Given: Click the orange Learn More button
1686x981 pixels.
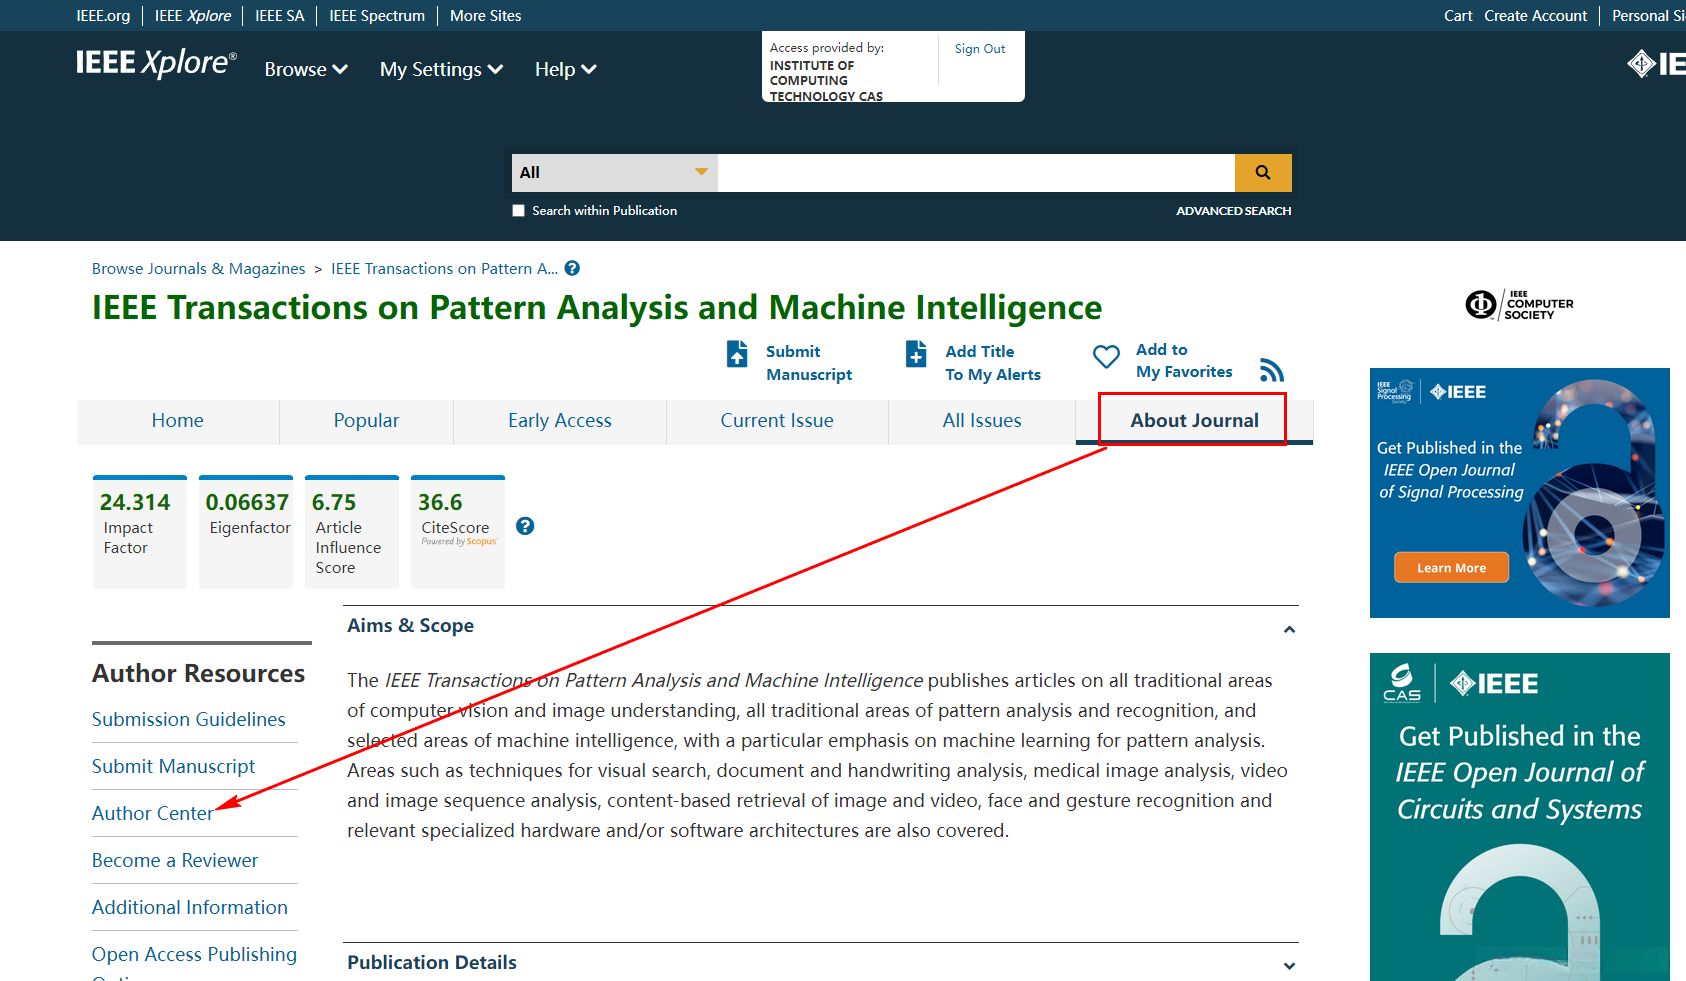Looking at the screenshot, I should coord(1451,568).
